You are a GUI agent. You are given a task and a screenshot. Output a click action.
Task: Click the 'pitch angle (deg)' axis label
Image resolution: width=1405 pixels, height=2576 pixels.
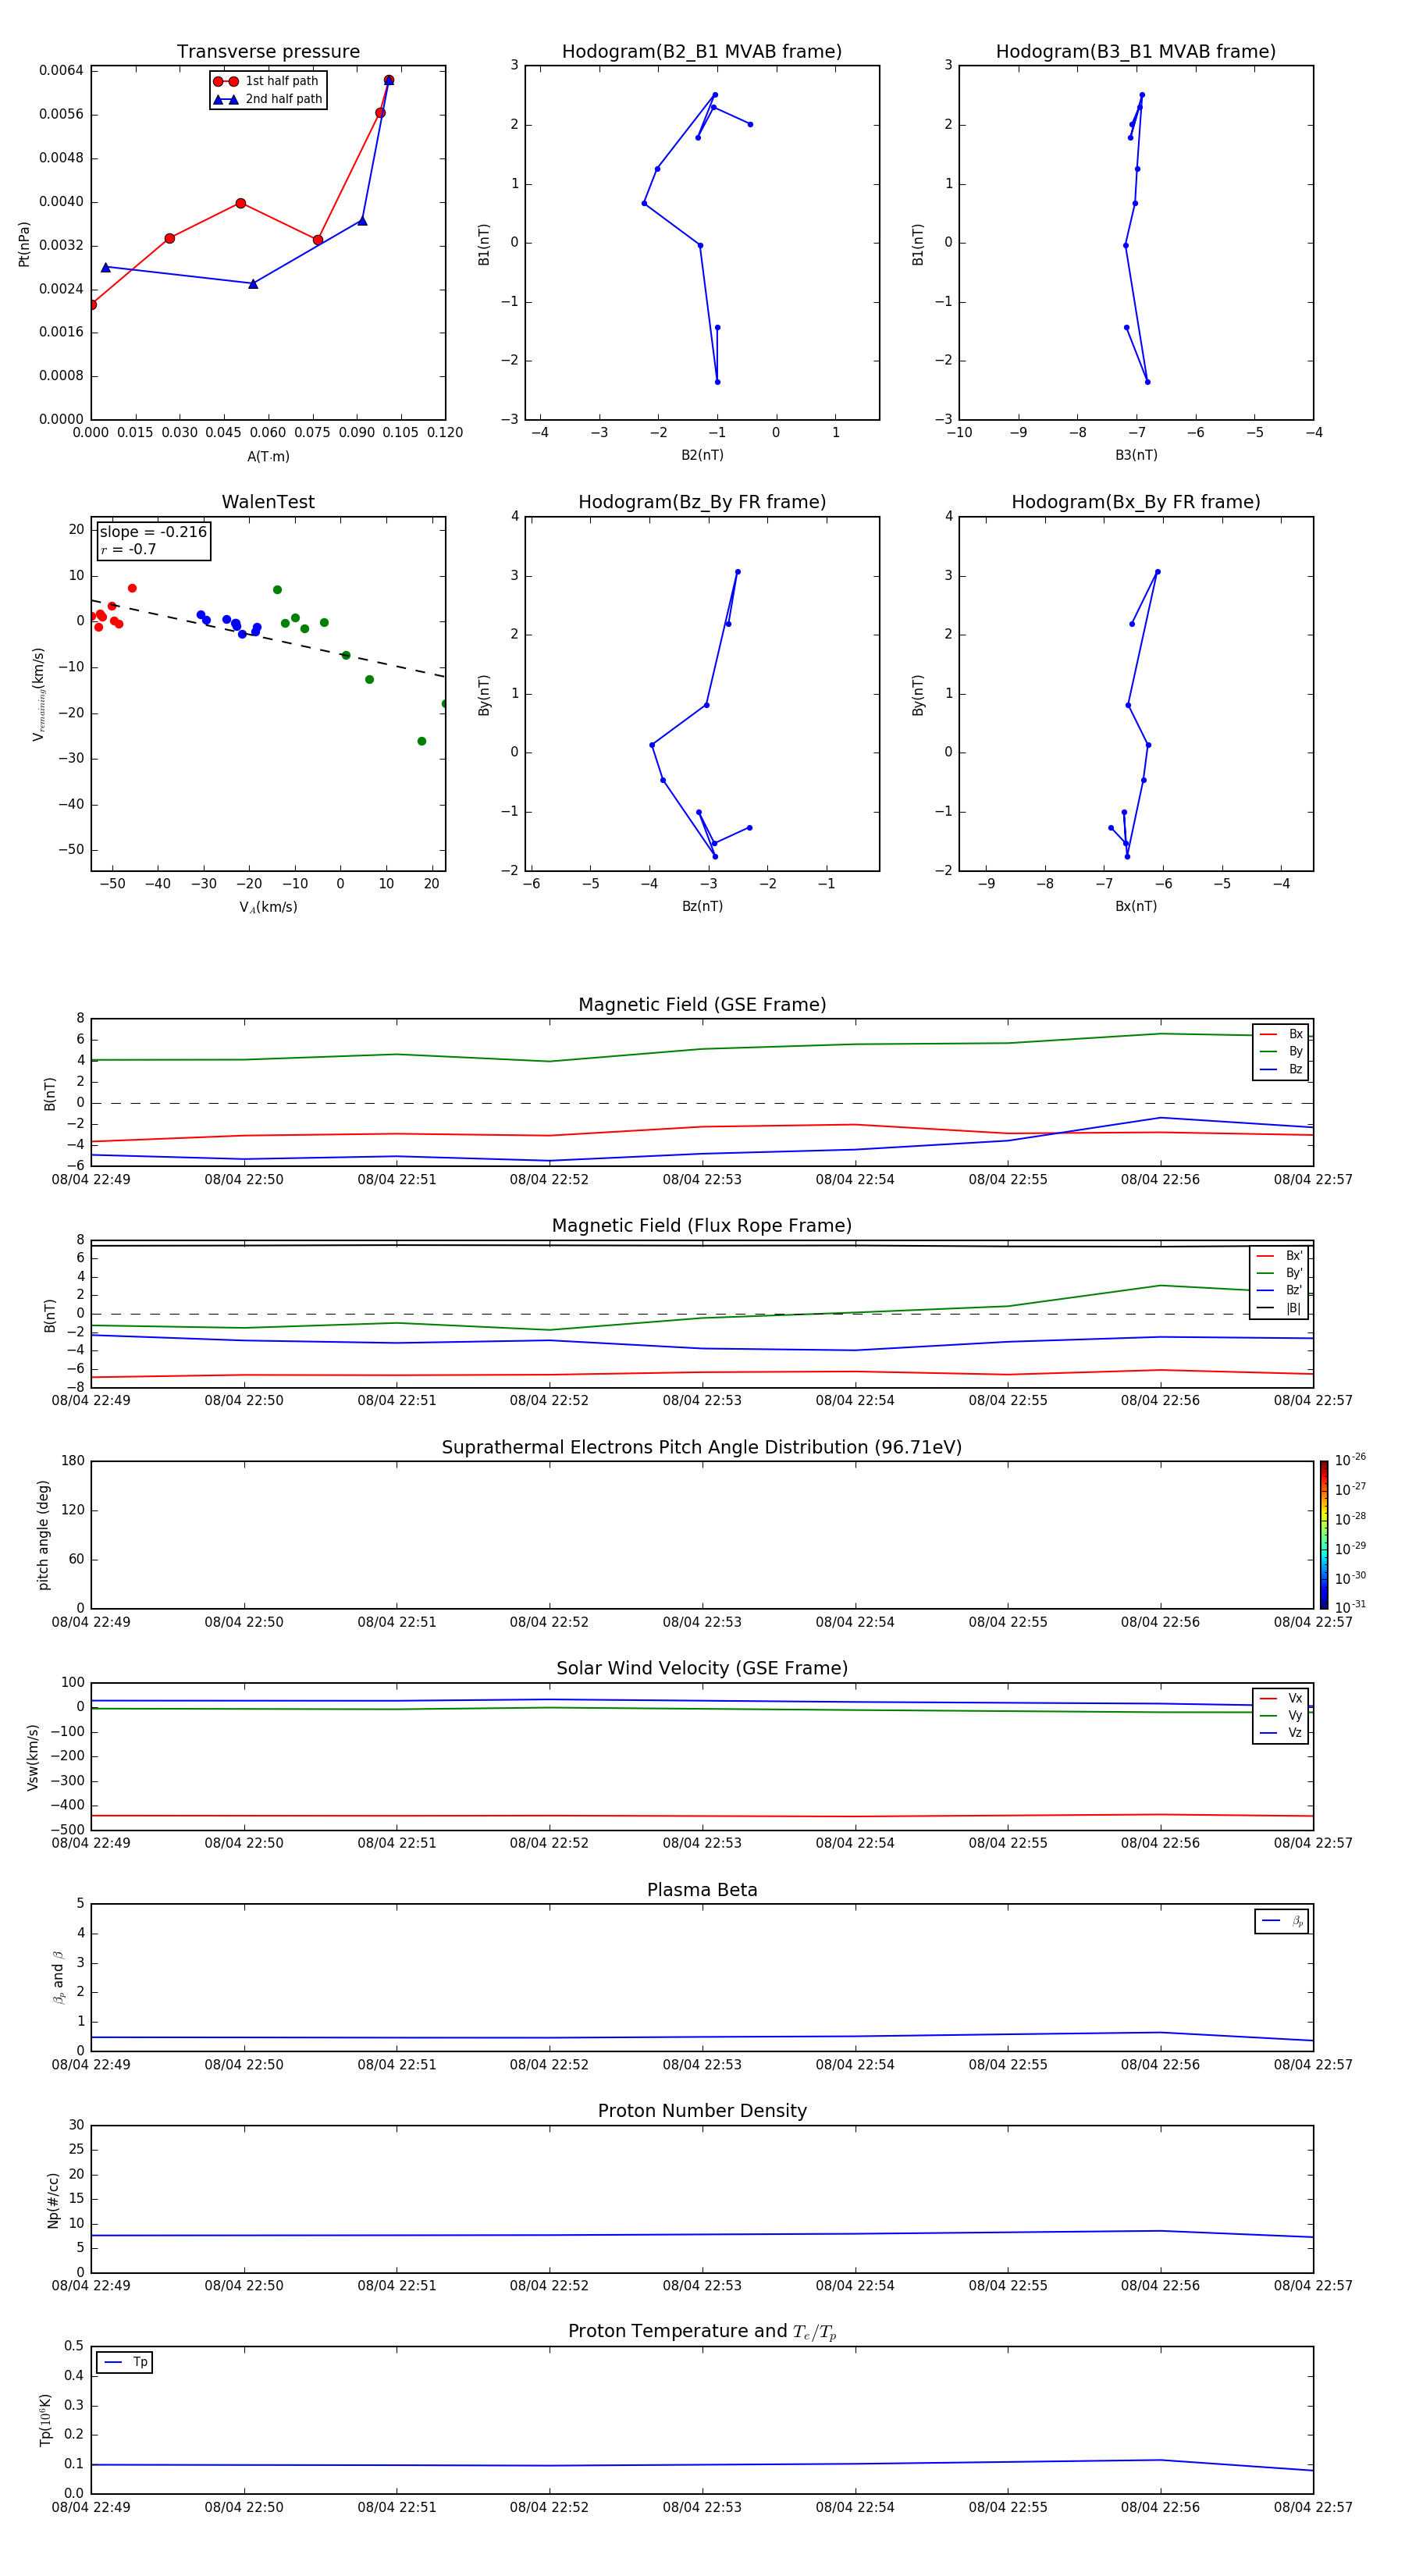[43, 1535]
